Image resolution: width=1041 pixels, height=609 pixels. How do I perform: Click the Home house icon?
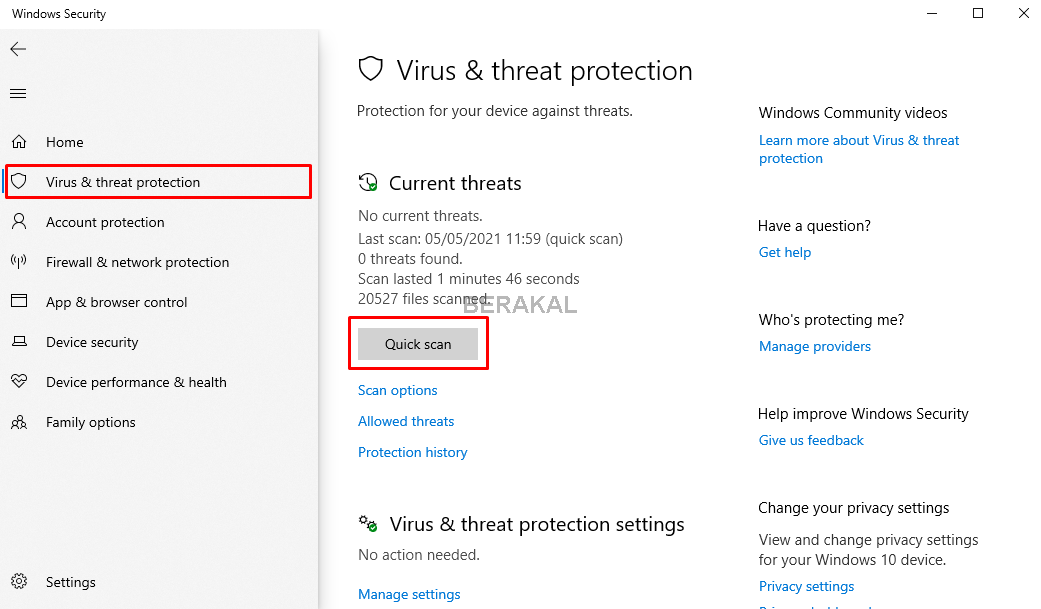[x=19, y=142]
